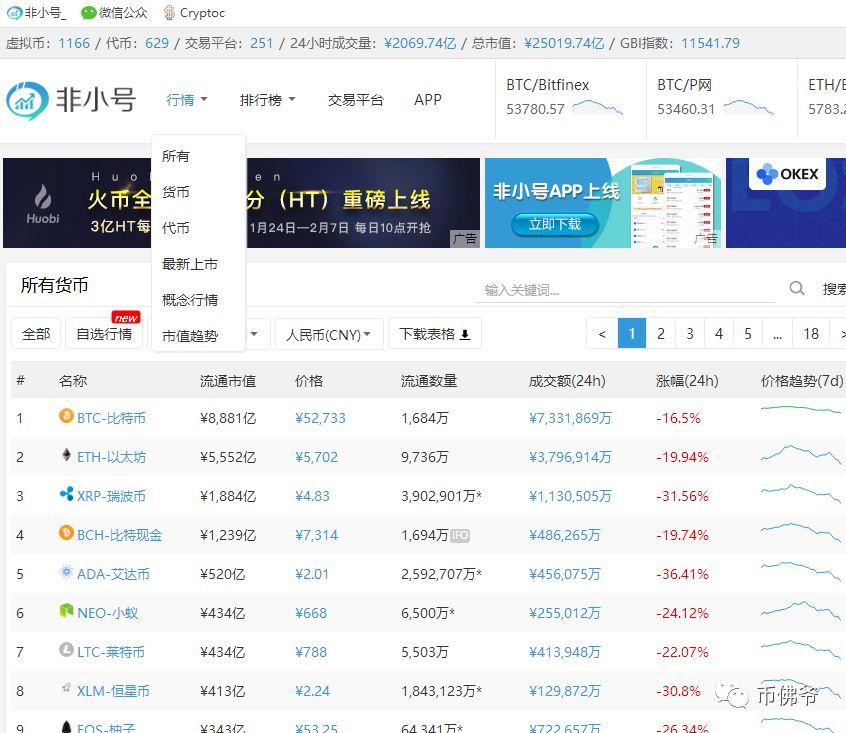This screenshot has width=846, height=733.
Task: Click the 非小号 bookmark favicon
Action: (x=15, y=13)
